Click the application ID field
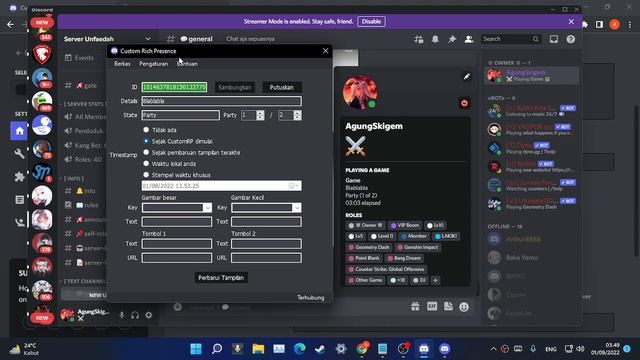 pyautogui.click(x=174, y=87)
